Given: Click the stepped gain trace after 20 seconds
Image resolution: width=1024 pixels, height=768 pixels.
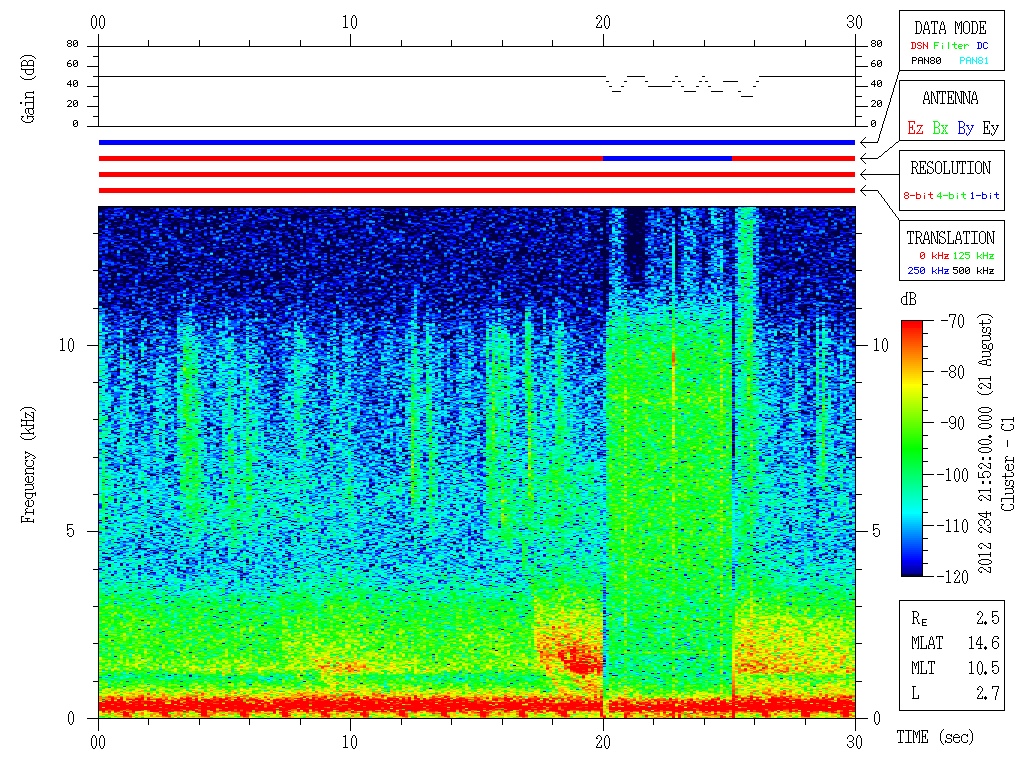Looking at the screenshot, I should coord(682,86).
